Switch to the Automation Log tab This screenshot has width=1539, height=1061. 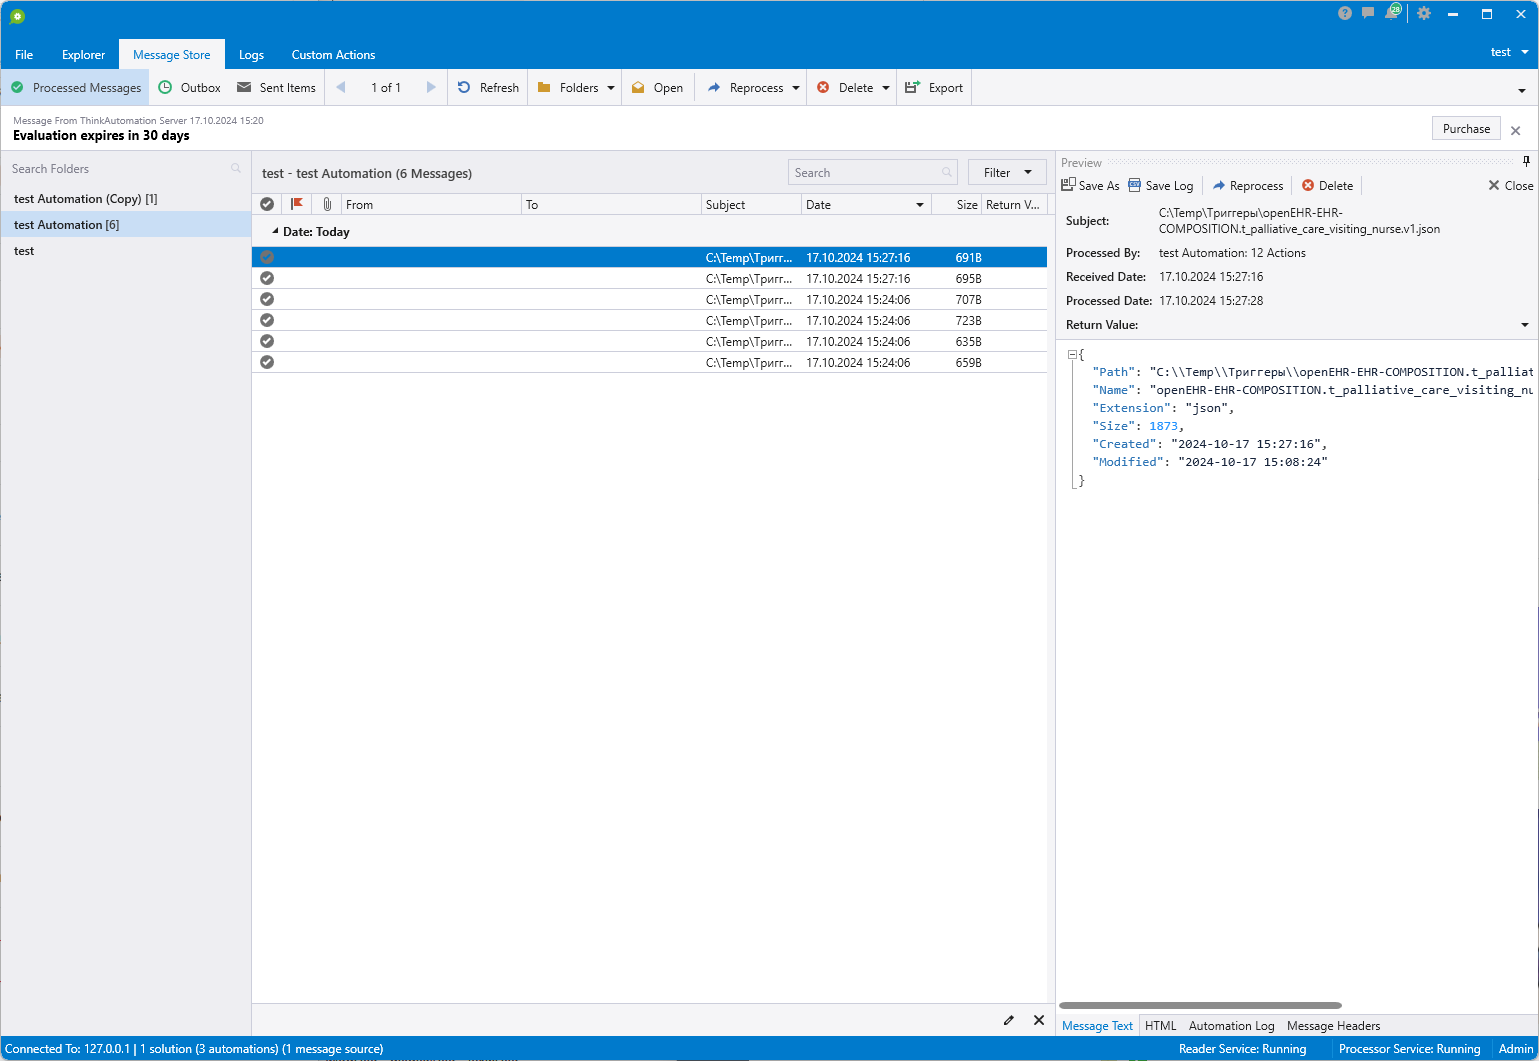click(x=1232, y=1026)
